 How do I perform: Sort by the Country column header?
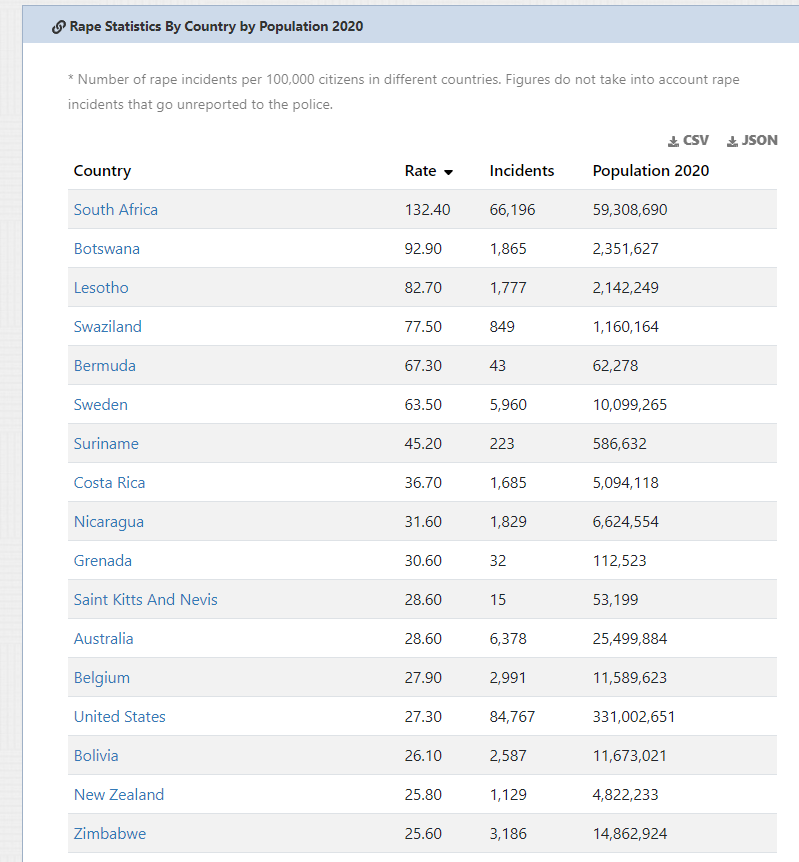(x=102, y=171)
